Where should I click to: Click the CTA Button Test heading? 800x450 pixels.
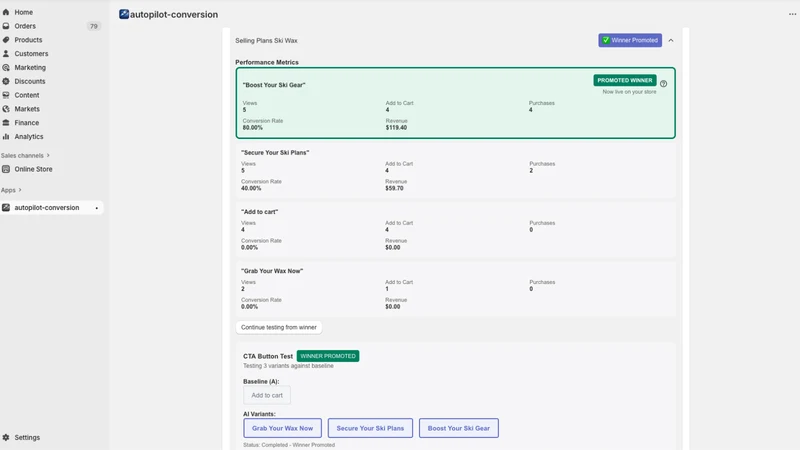coord(268,356)
